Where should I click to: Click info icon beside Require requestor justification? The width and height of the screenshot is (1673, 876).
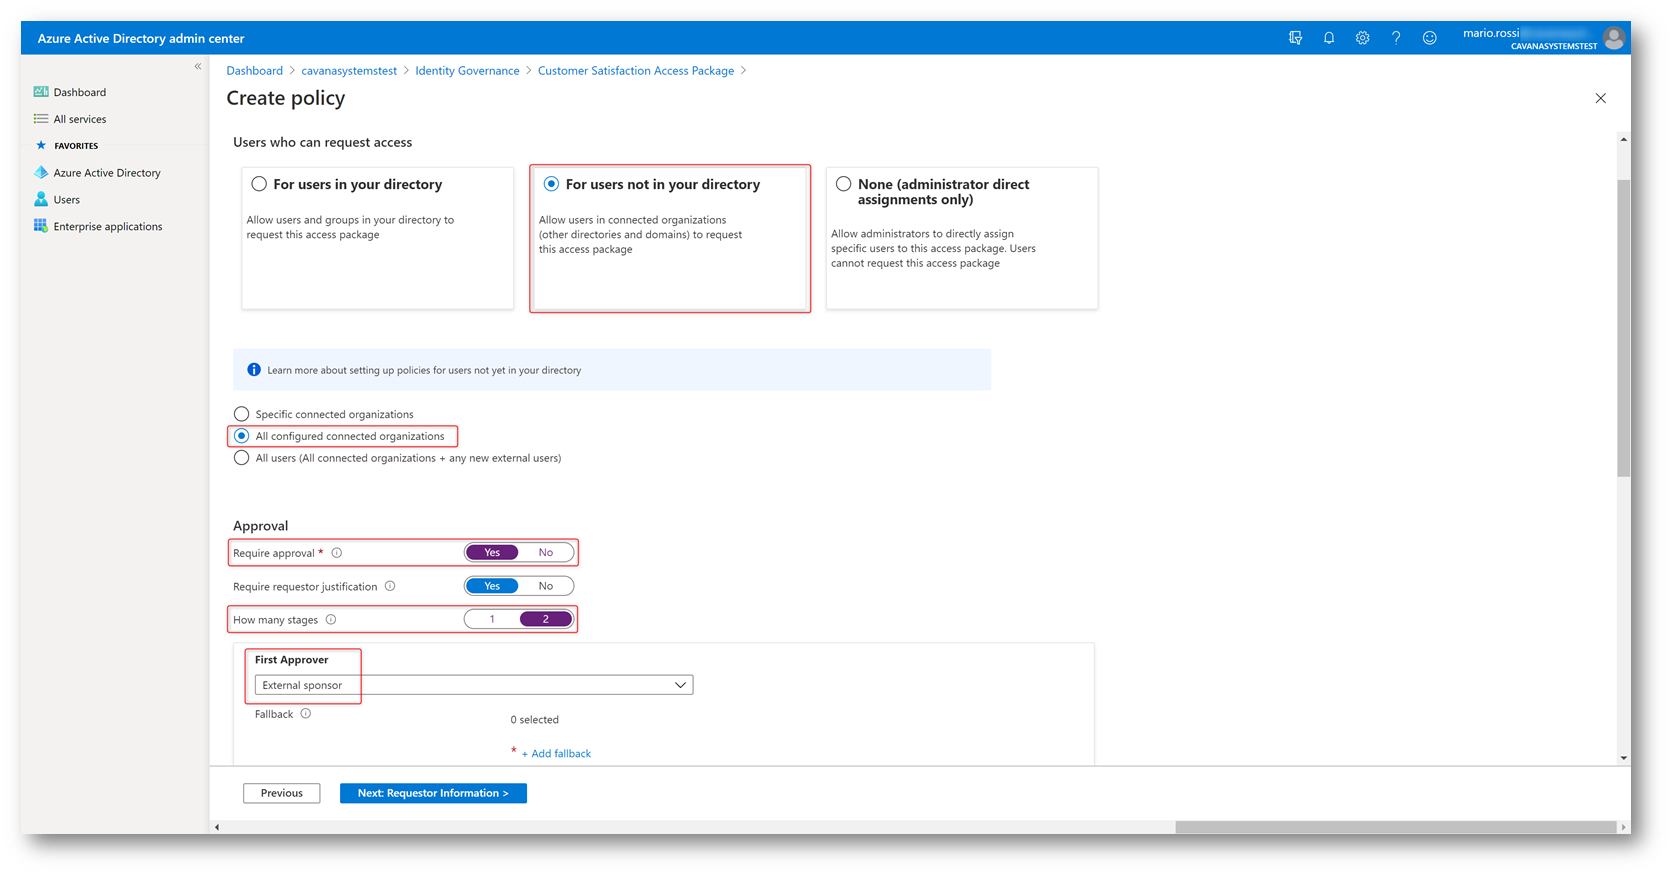click(390, 586)
